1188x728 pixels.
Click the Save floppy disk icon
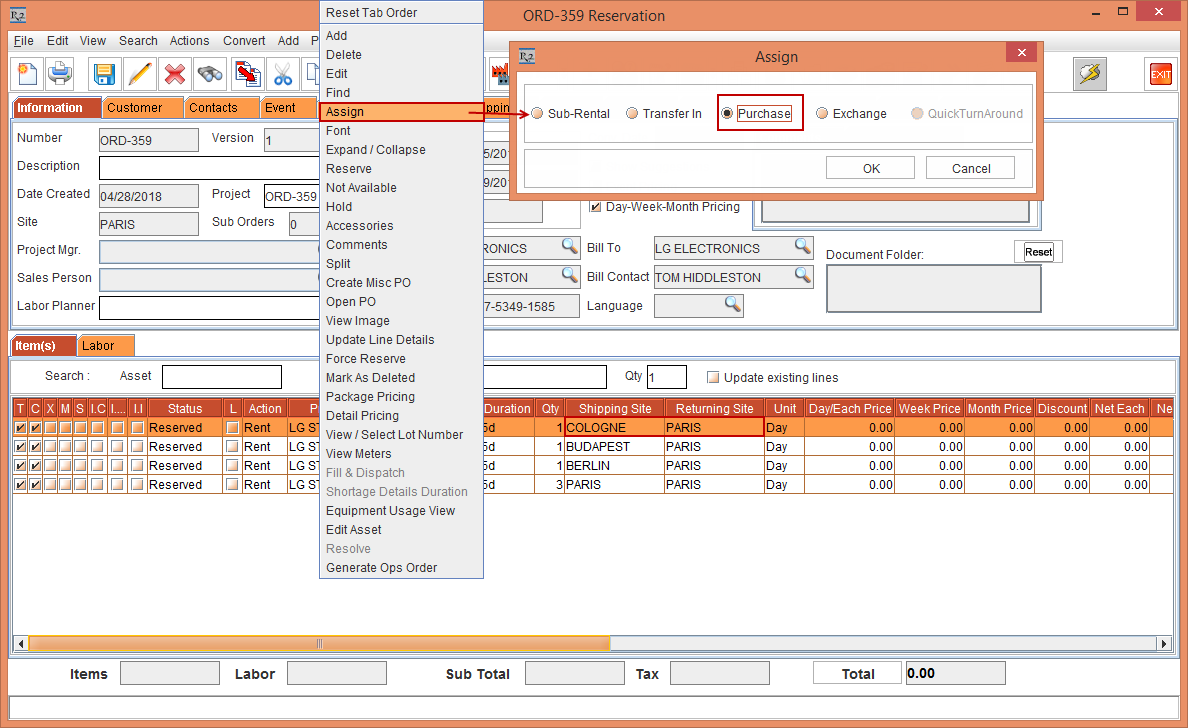click(105, 73)
